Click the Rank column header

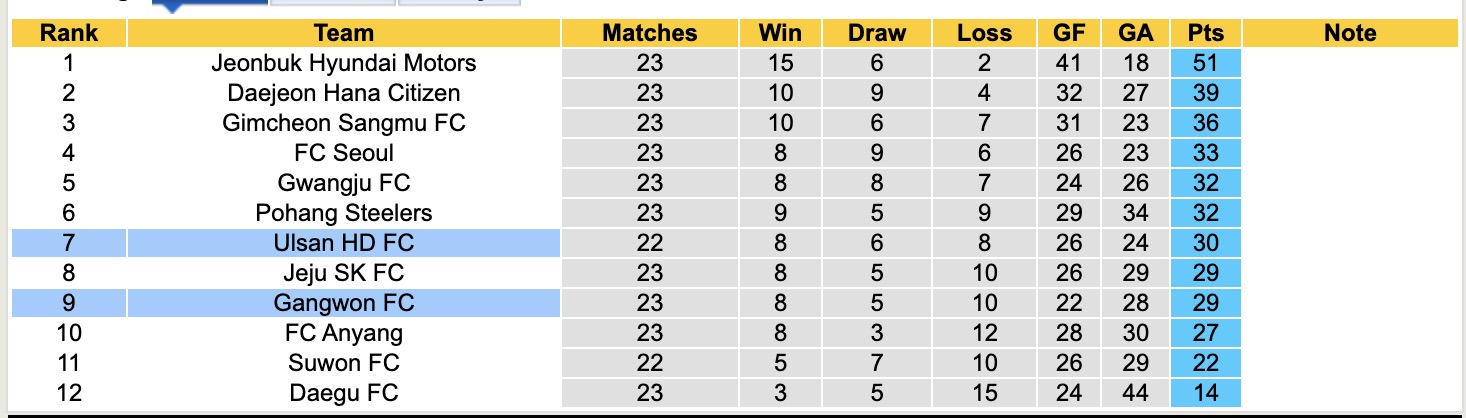[69, 33]
